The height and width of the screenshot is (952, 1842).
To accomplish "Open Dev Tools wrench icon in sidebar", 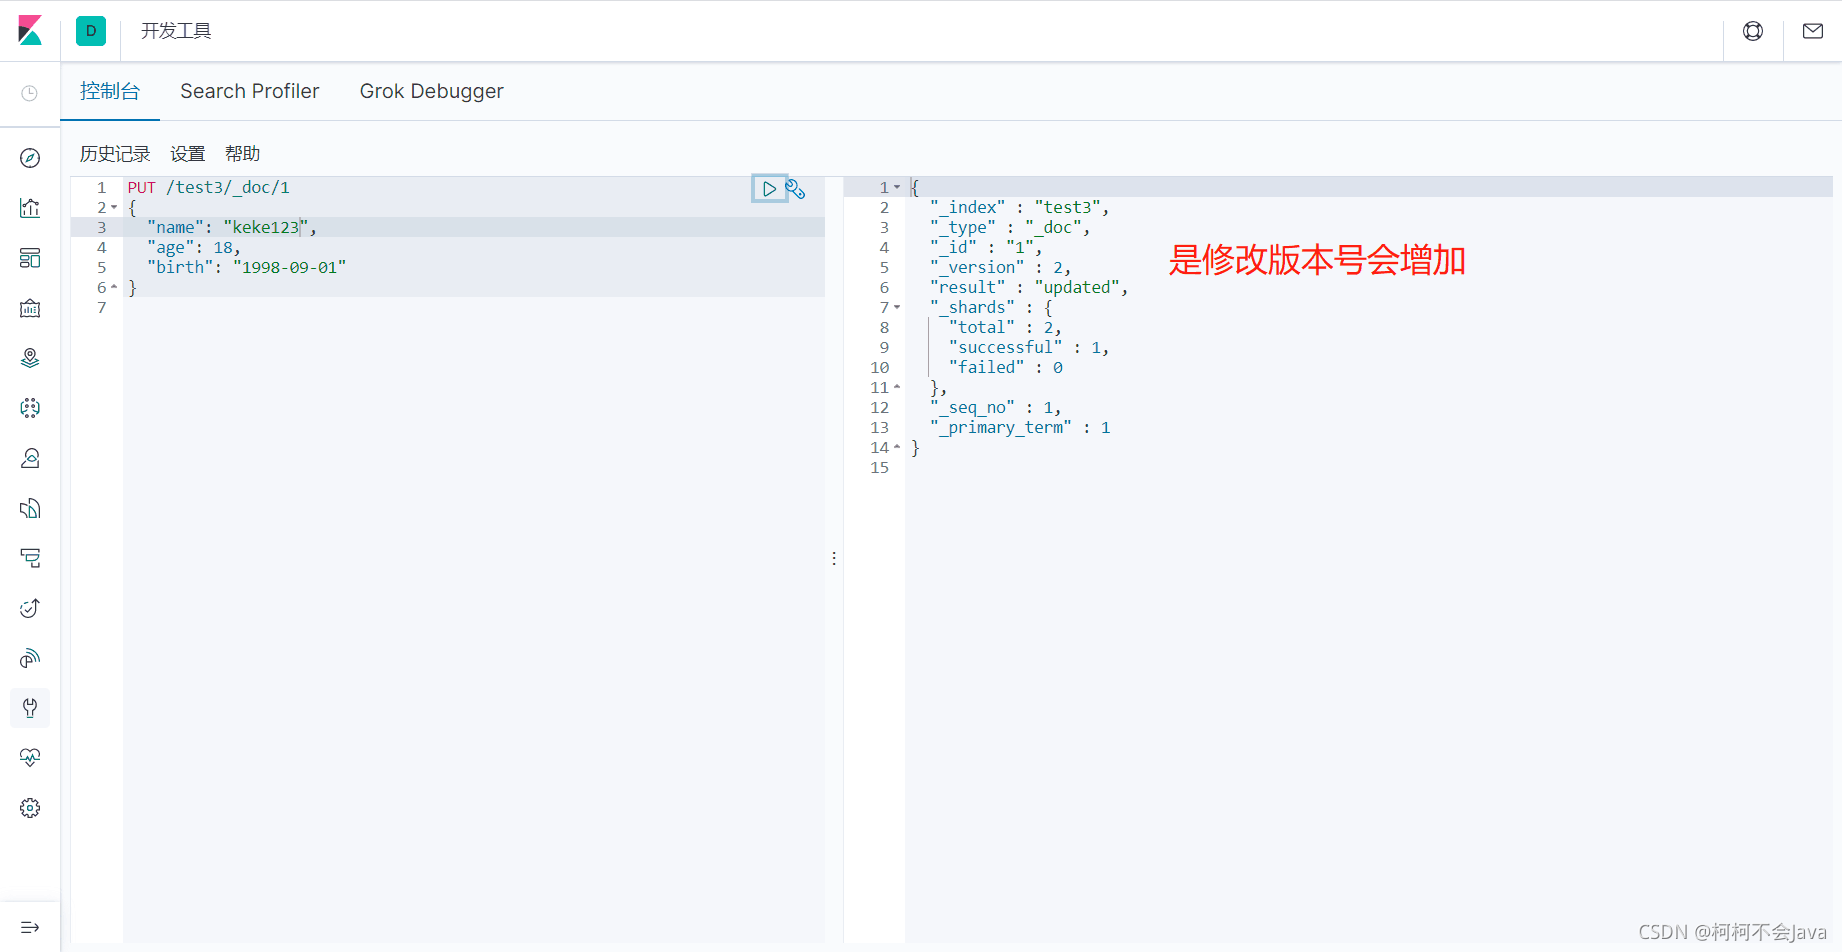I will point(30,708).
